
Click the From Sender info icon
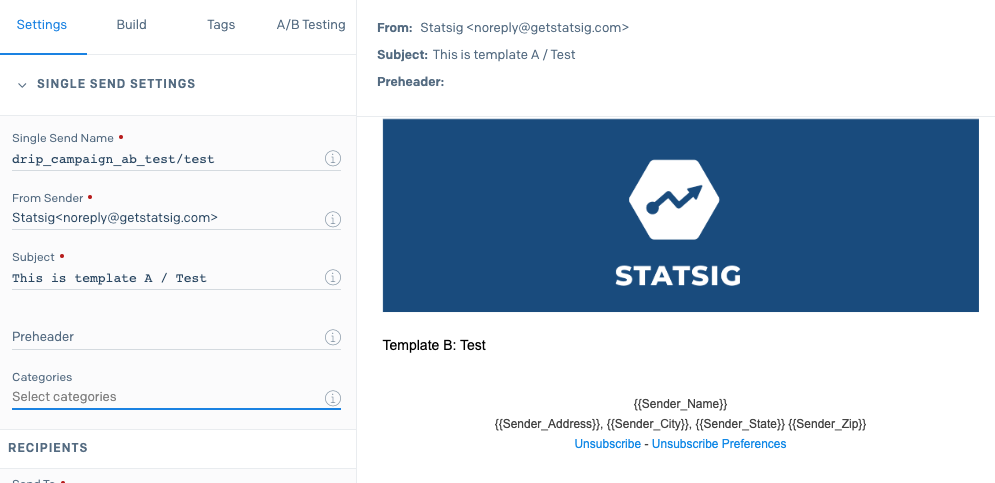[x=333, y=219]
